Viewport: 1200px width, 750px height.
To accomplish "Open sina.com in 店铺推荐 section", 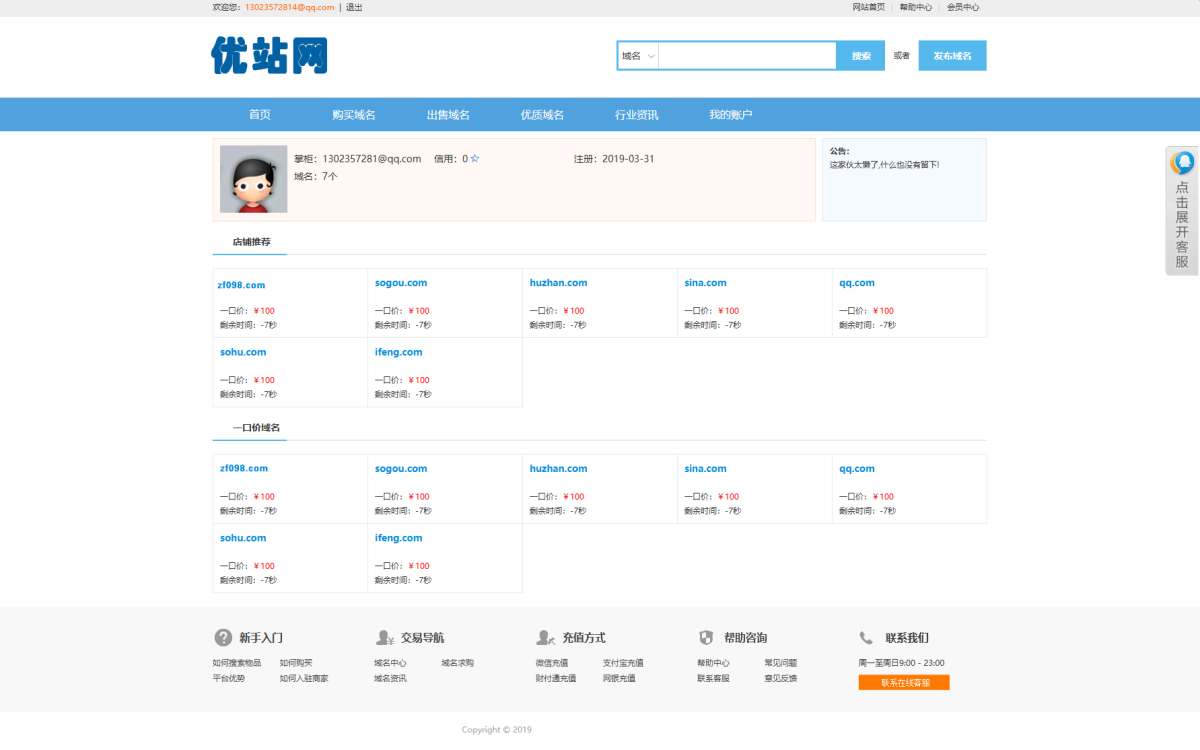I will click(705, 283).
